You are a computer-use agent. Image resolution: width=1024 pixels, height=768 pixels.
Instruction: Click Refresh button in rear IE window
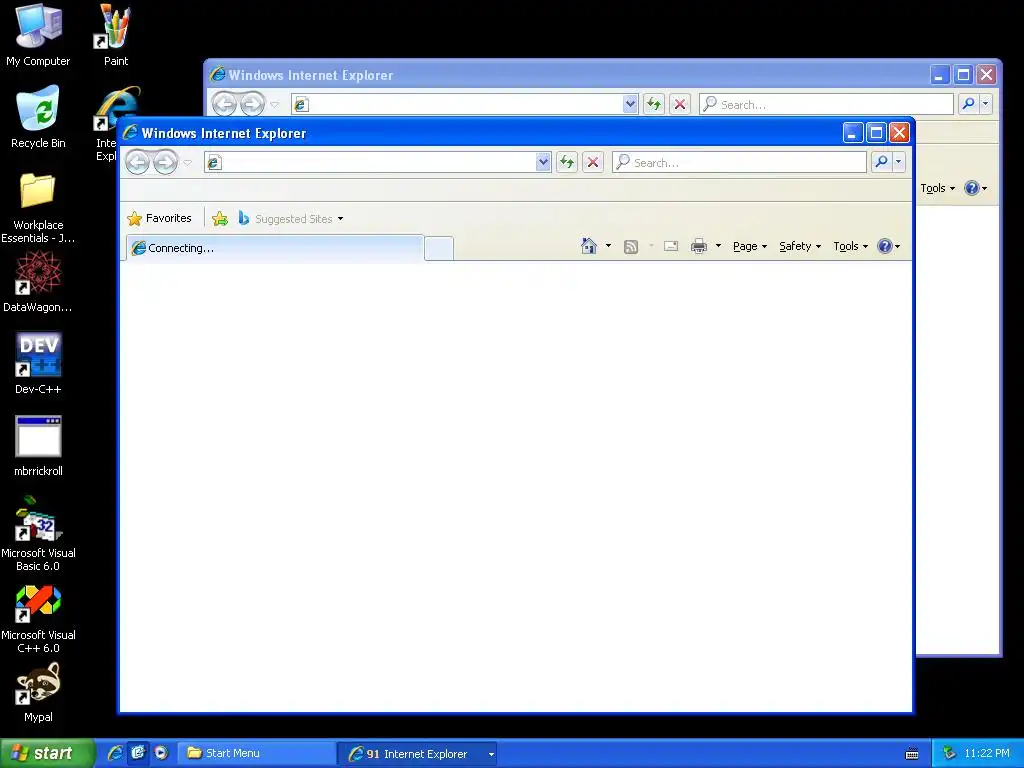pos(654,104)
